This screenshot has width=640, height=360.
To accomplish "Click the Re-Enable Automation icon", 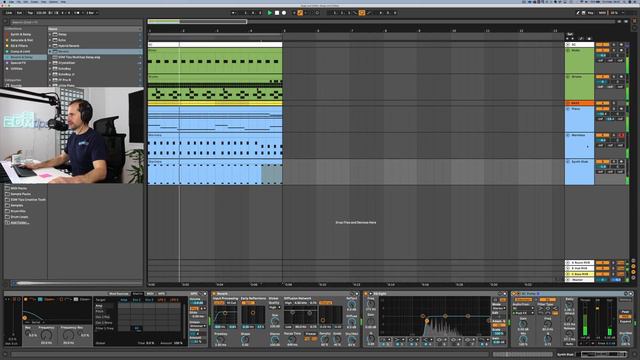I will coord(306,13).
